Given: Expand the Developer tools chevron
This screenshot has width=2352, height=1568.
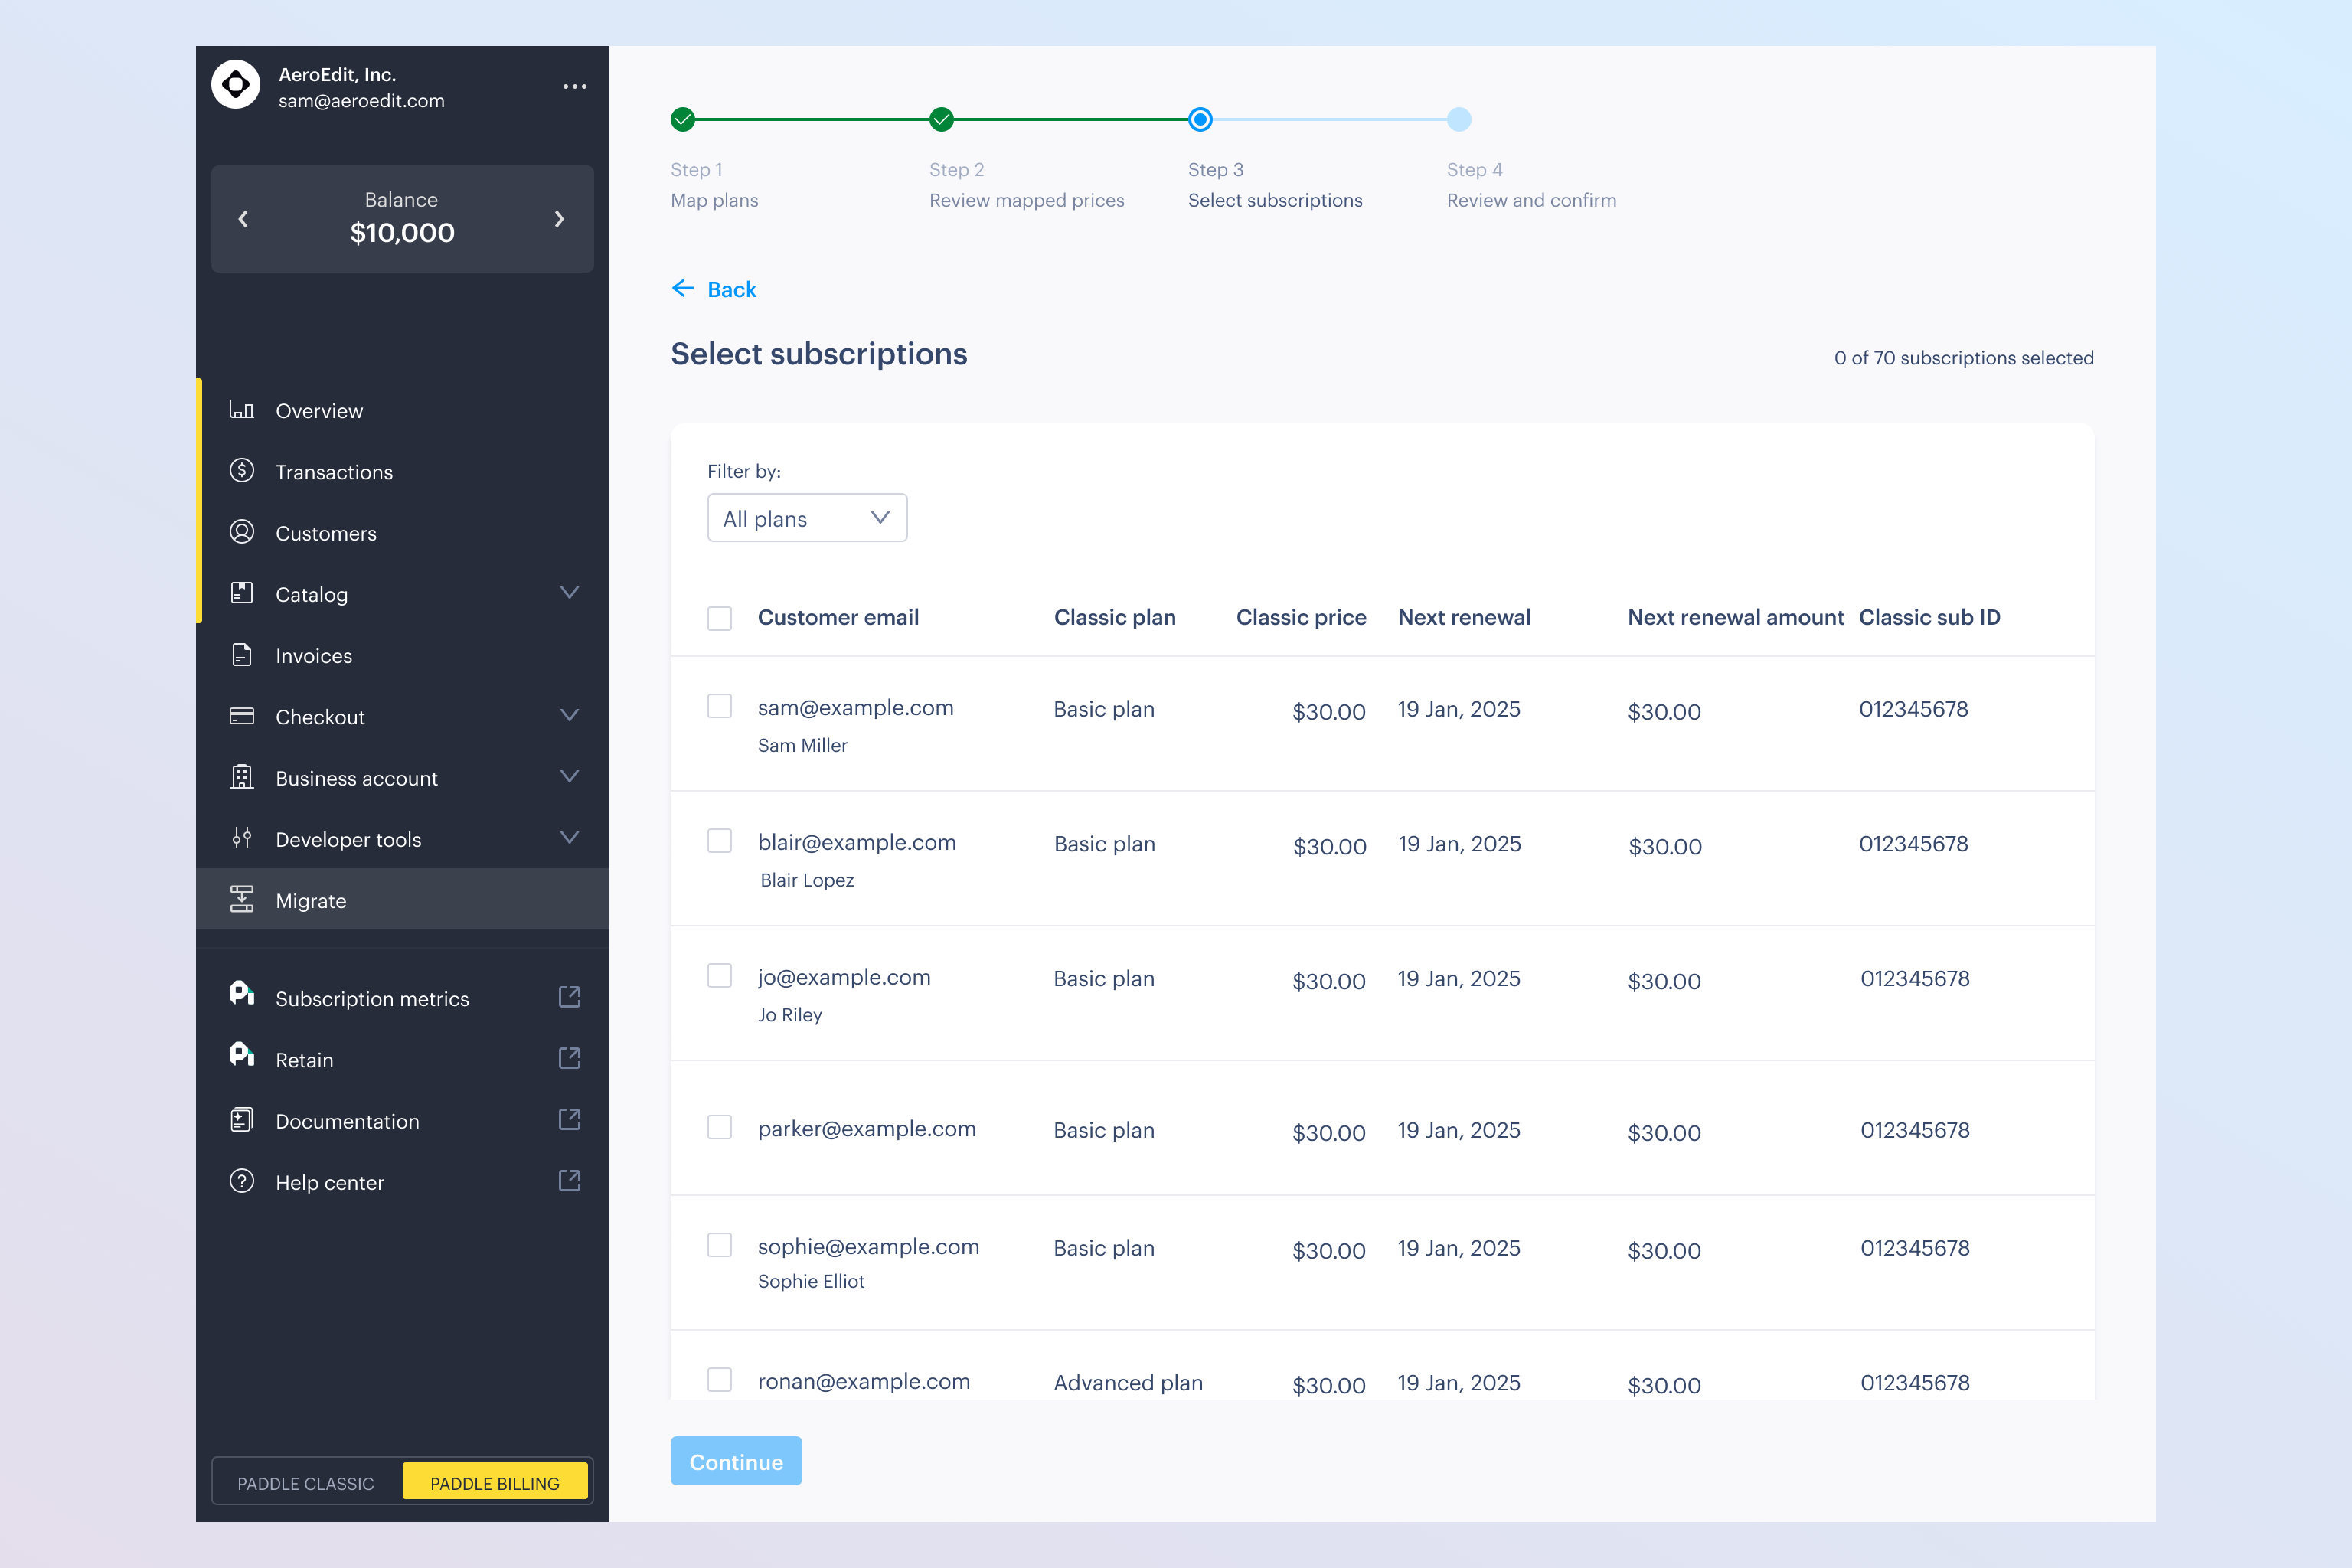Looking at the screenshot, I should pyautogui.click(x=569, y=838).
